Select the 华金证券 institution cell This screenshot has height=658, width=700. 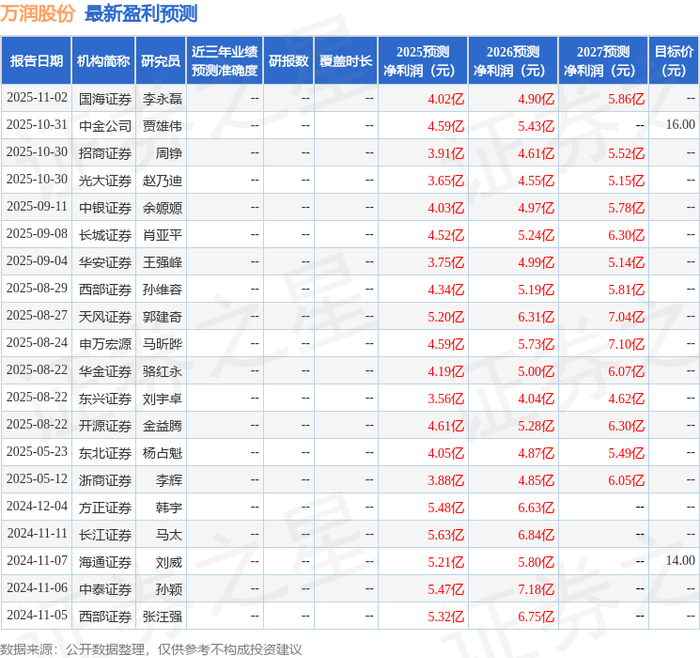tap(105, 371)
